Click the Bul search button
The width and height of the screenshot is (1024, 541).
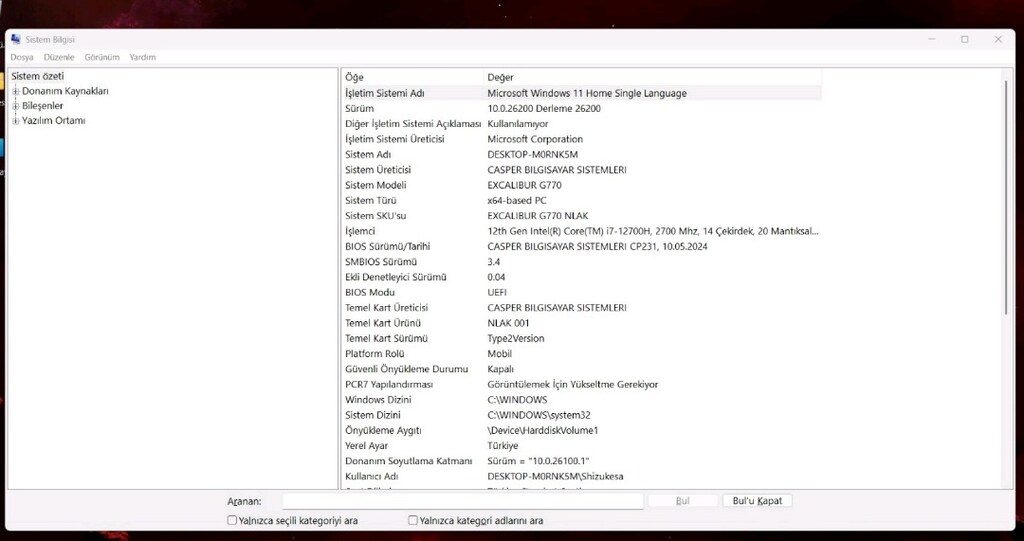(x=682, y=501)
